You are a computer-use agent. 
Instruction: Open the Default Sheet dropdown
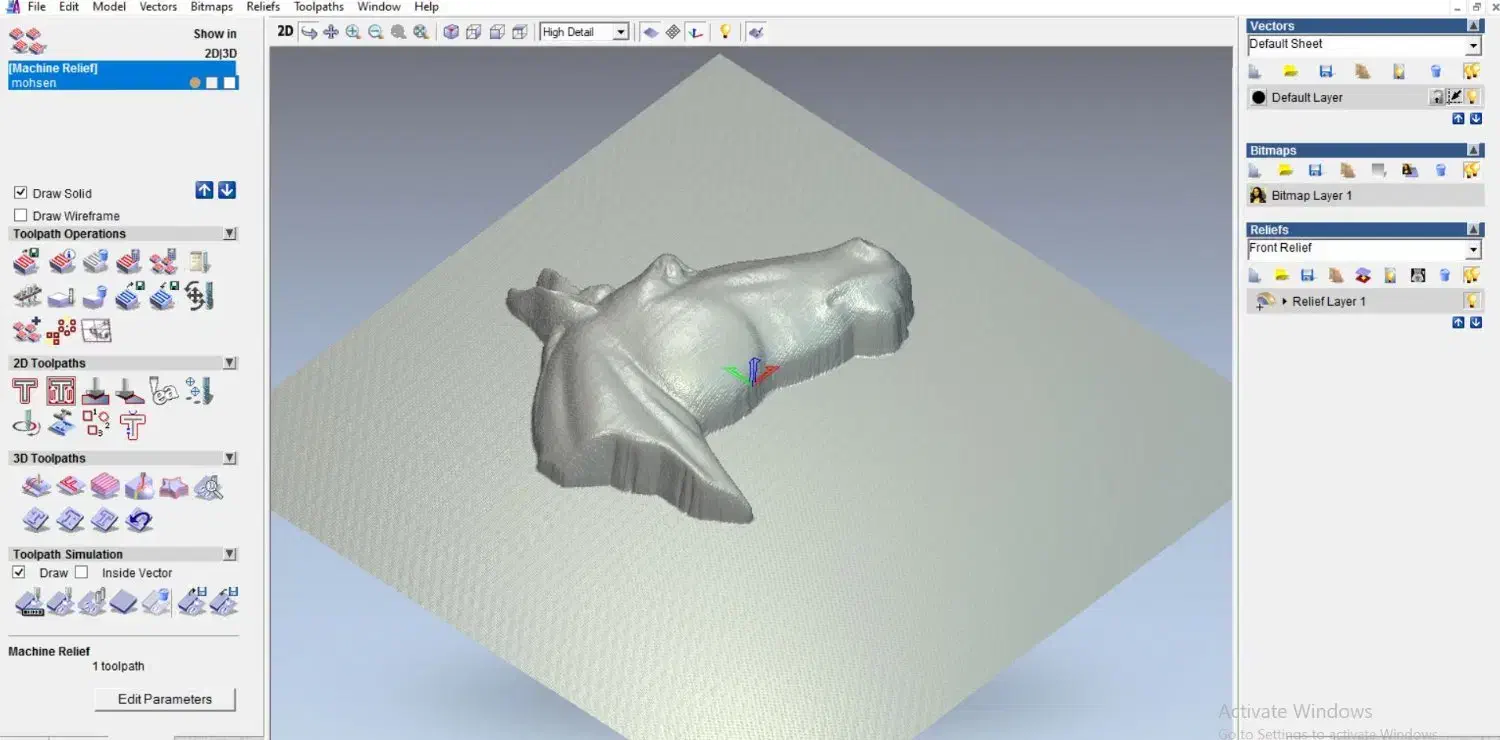[1472, 46]
